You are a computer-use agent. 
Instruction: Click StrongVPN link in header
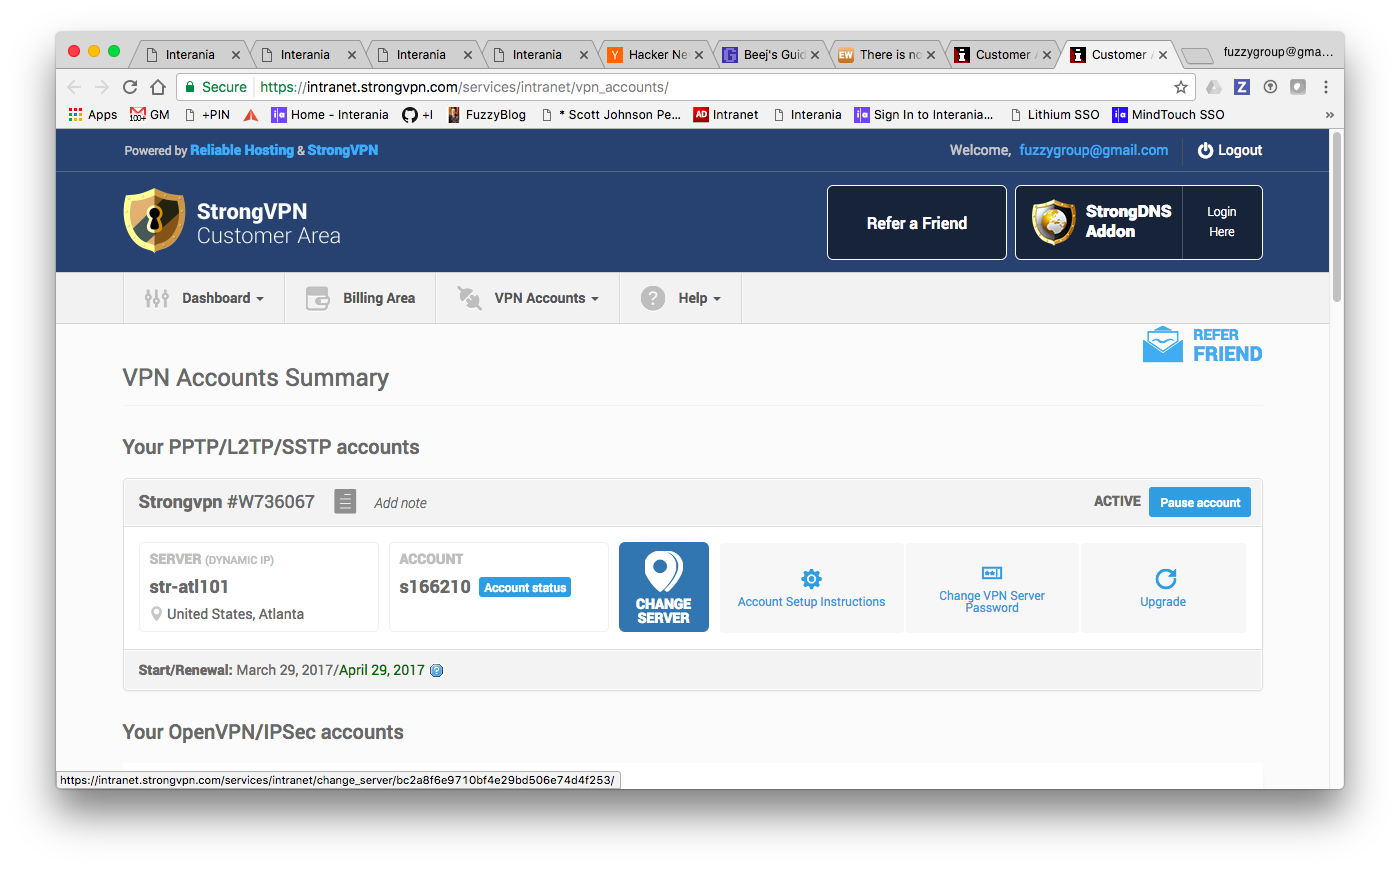[x=342, y=150]
